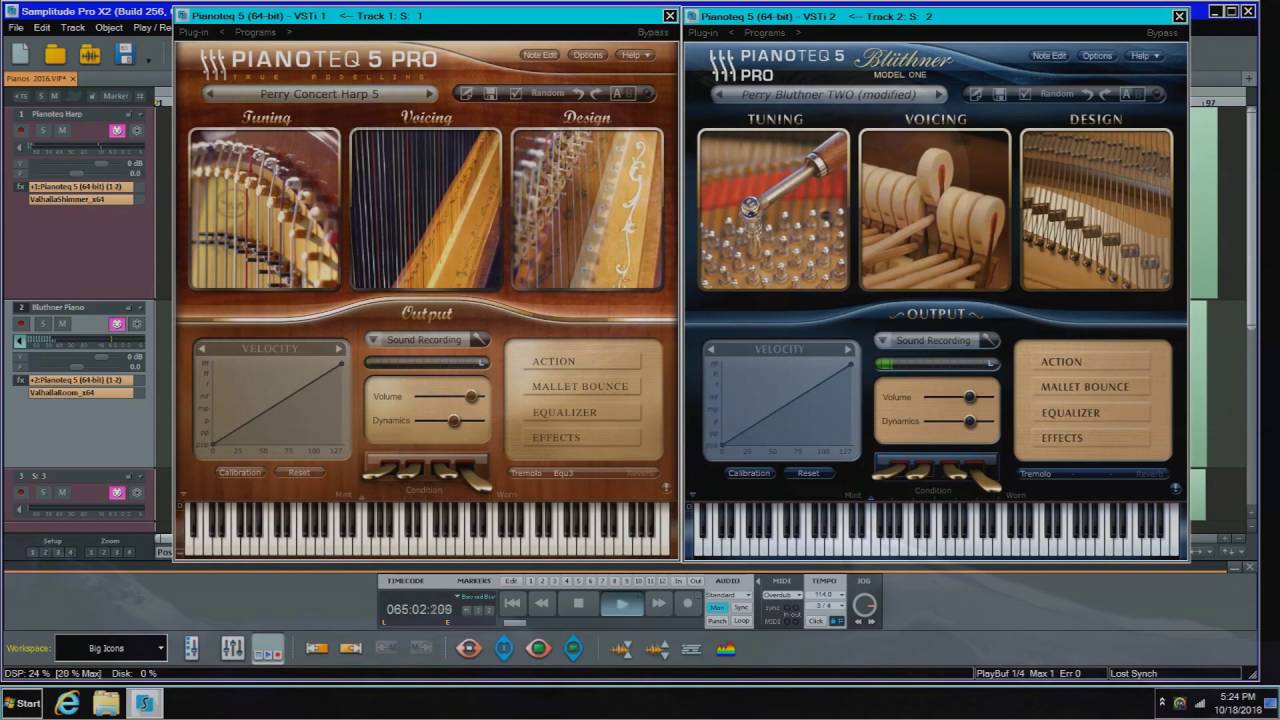Open File Explorer from the taskbar
1280x720 pixels.
click(x=106, y=703)
